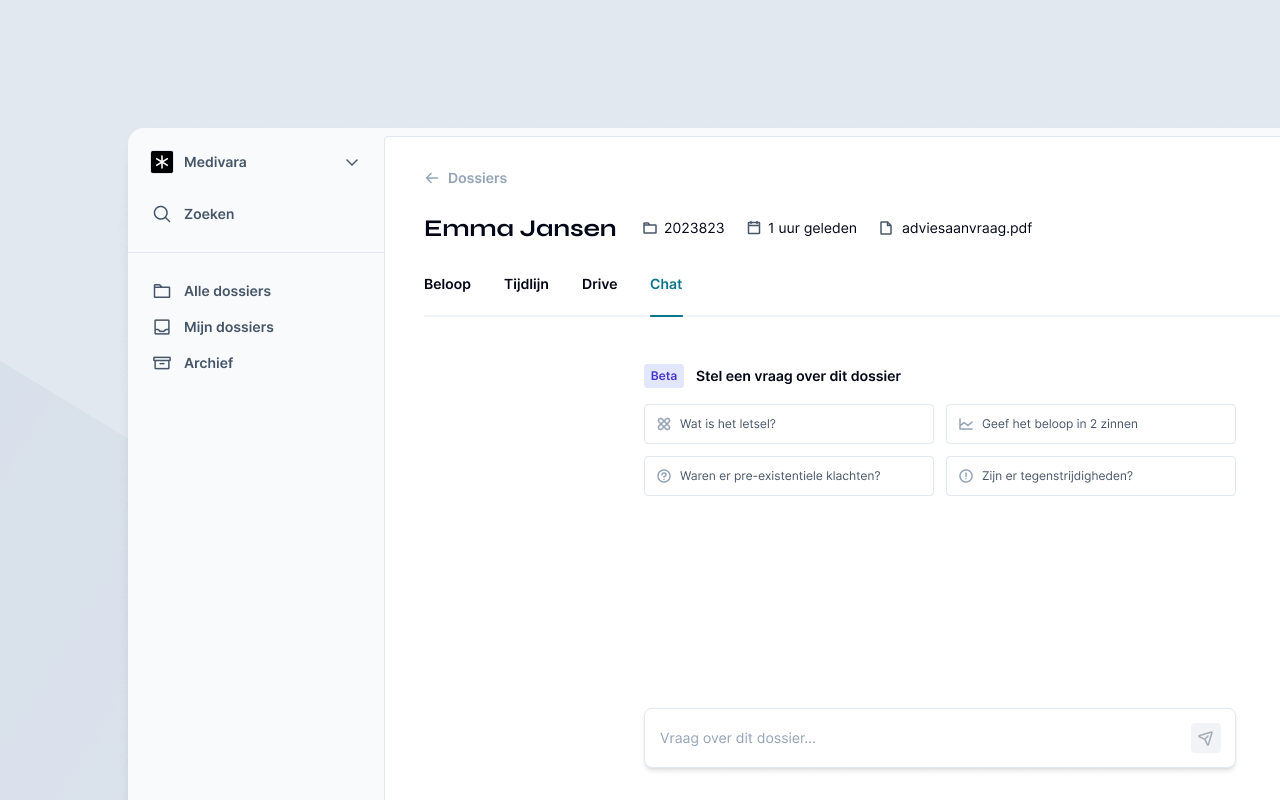
Task: Click the back arrow icon beside Dossiers
Action: [x=432, y=178]
